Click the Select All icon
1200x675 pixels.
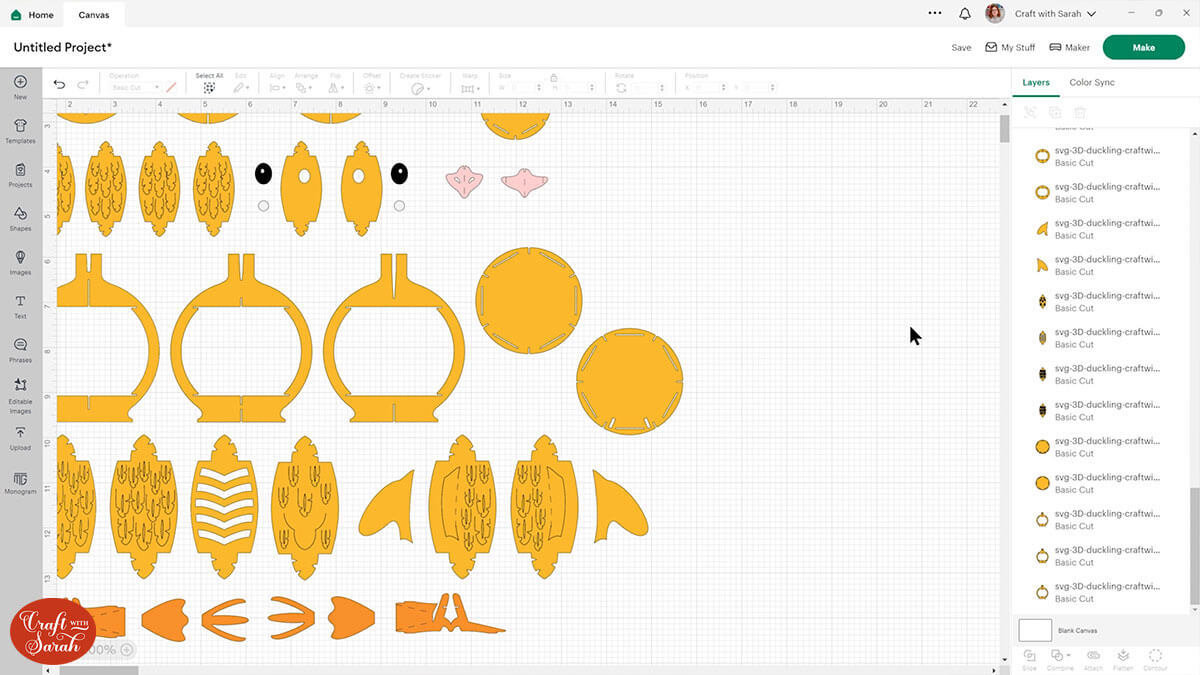pyautogui.click(x=209, y=87)
